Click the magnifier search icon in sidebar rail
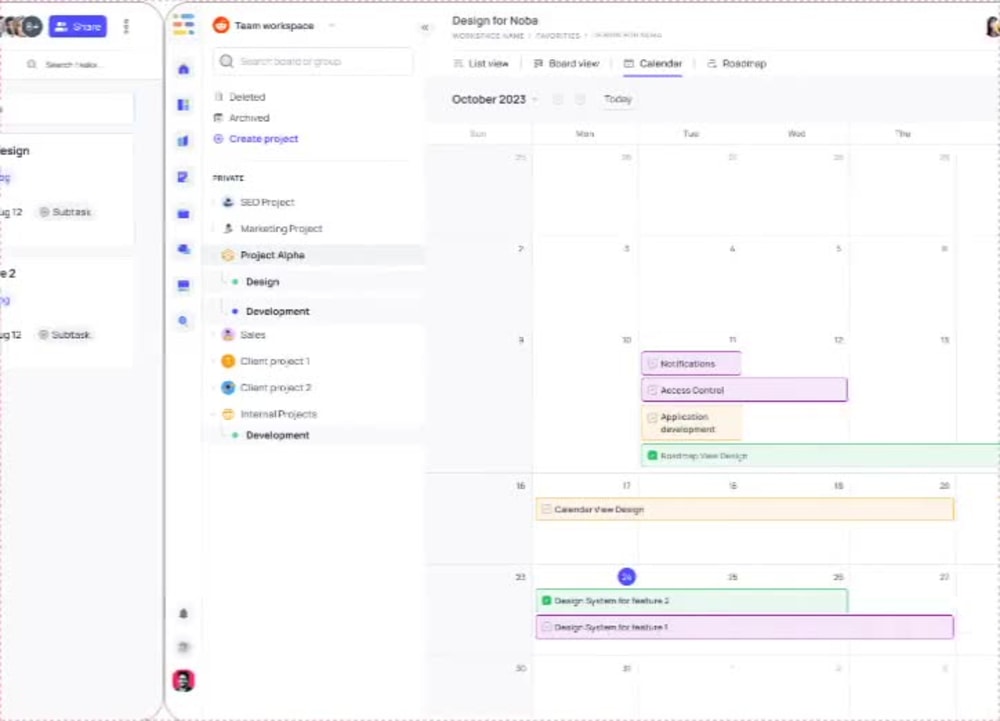This screenshot has width=1000, height=721. click(x=184, y=321)
